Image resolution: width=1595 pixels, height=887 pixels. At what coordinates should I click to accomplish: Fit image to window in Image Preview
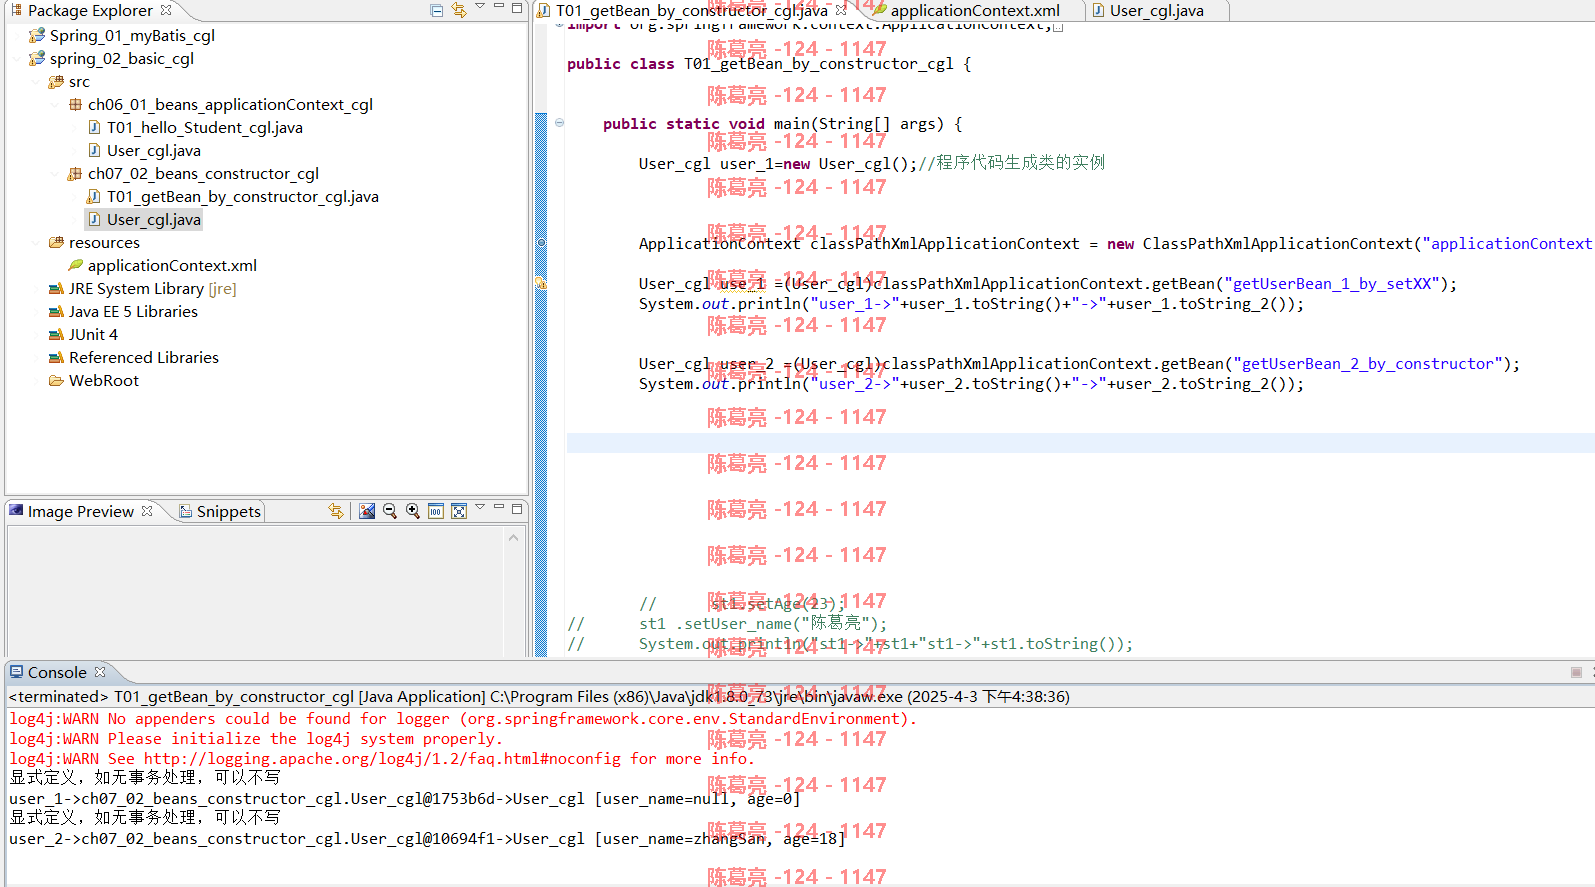(x=459, y=511)
